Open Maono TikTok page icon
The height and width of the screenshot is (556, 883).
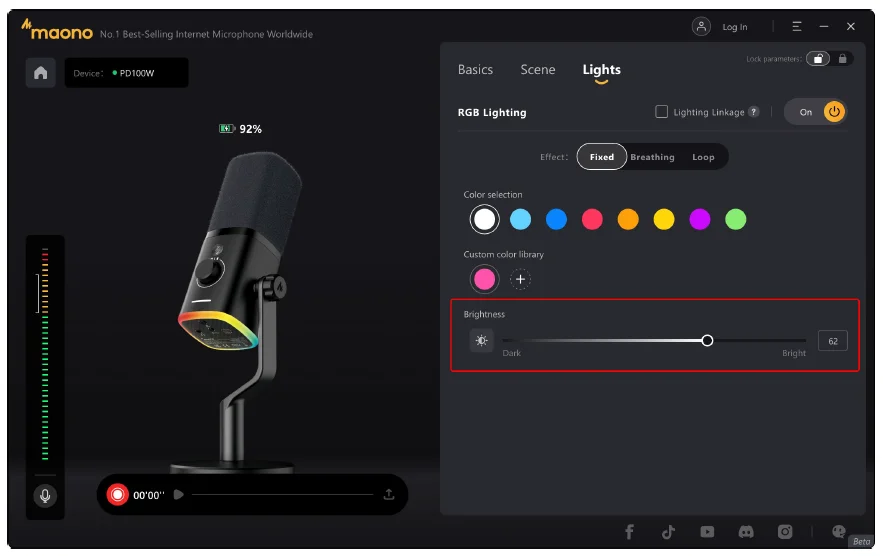click(668, 531)
